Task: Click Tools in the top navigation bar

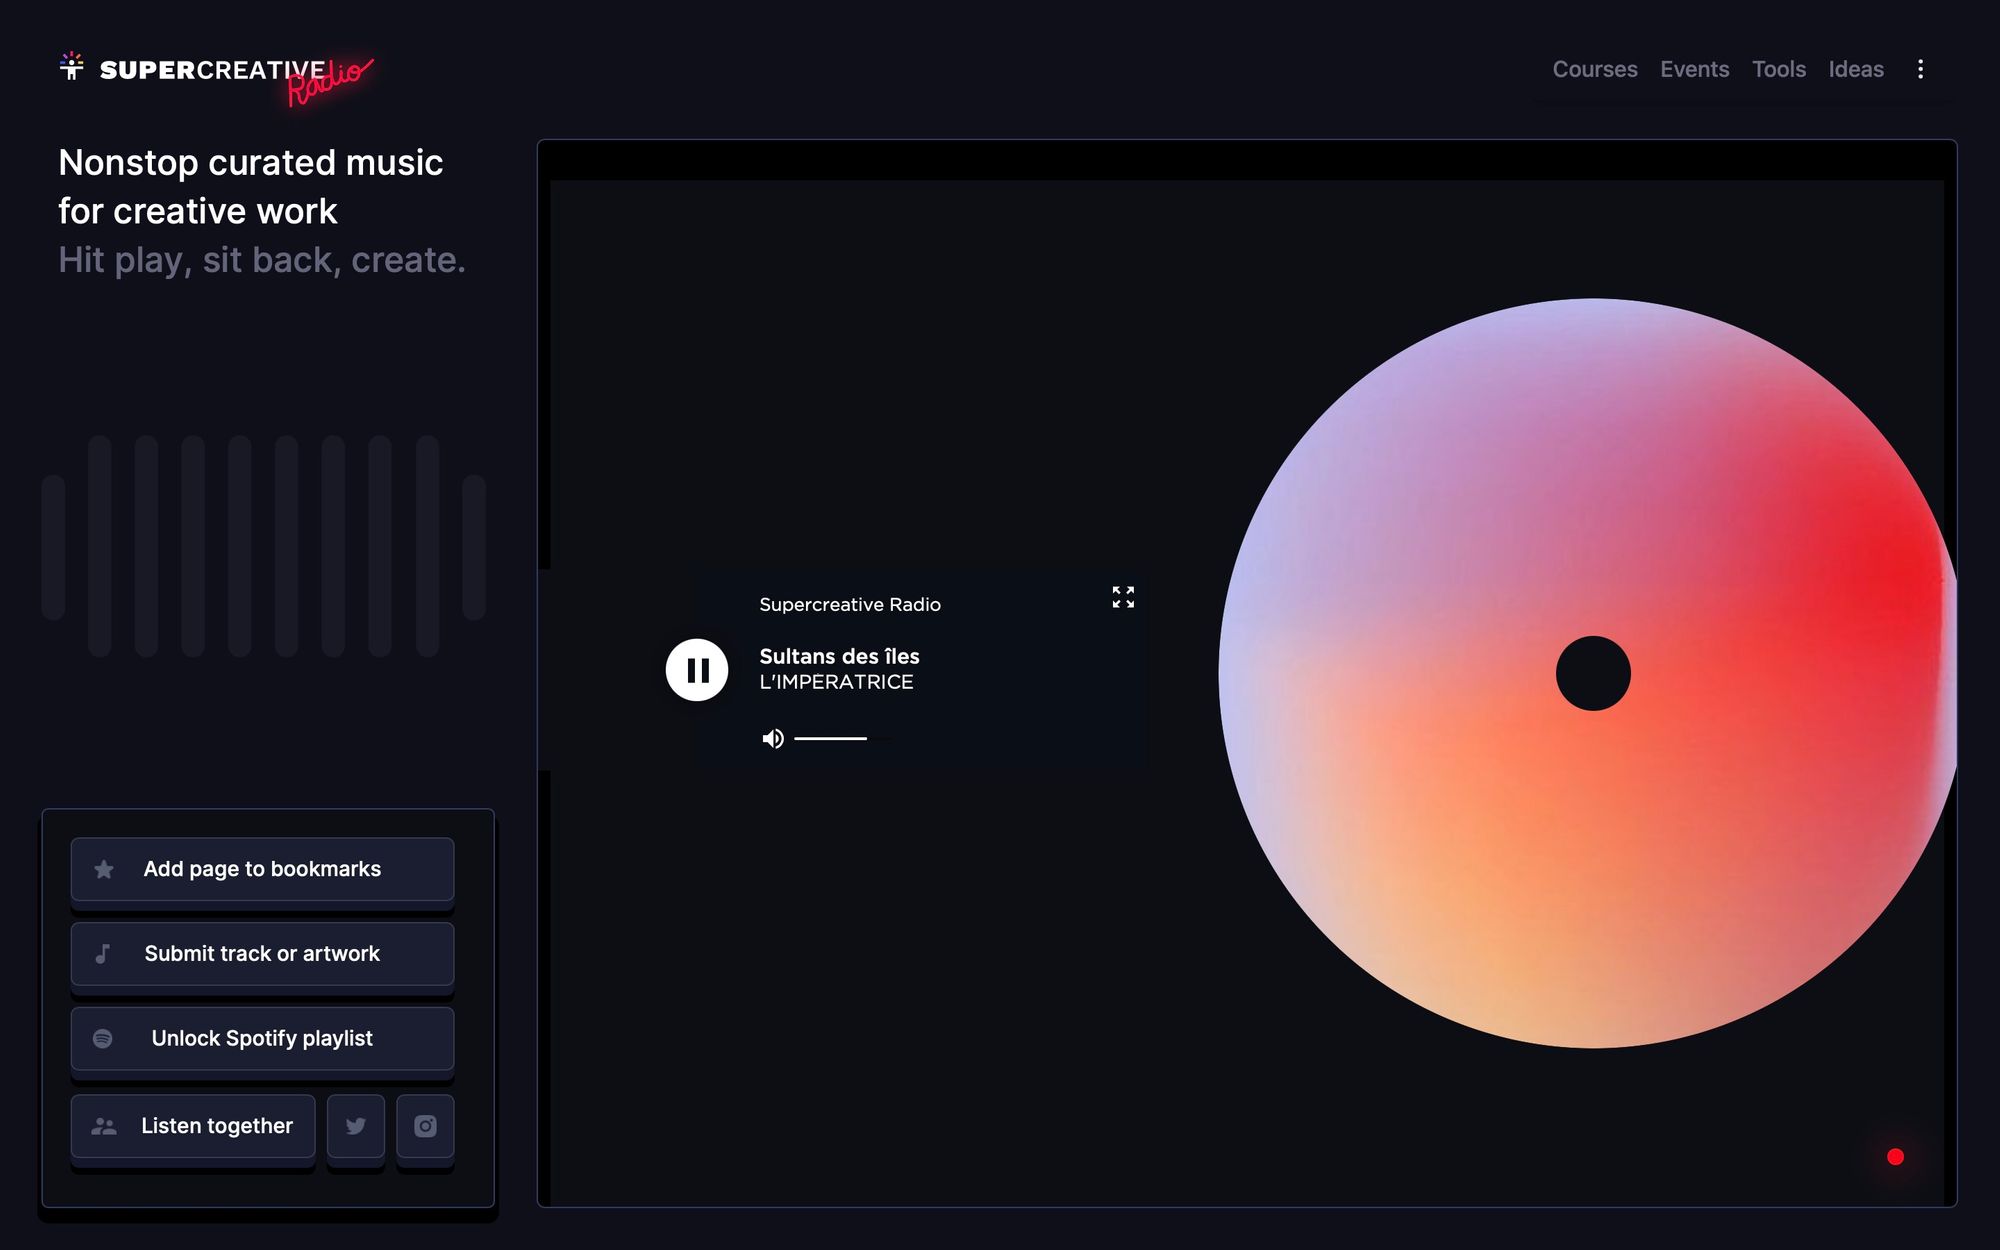Action: 1780,68
